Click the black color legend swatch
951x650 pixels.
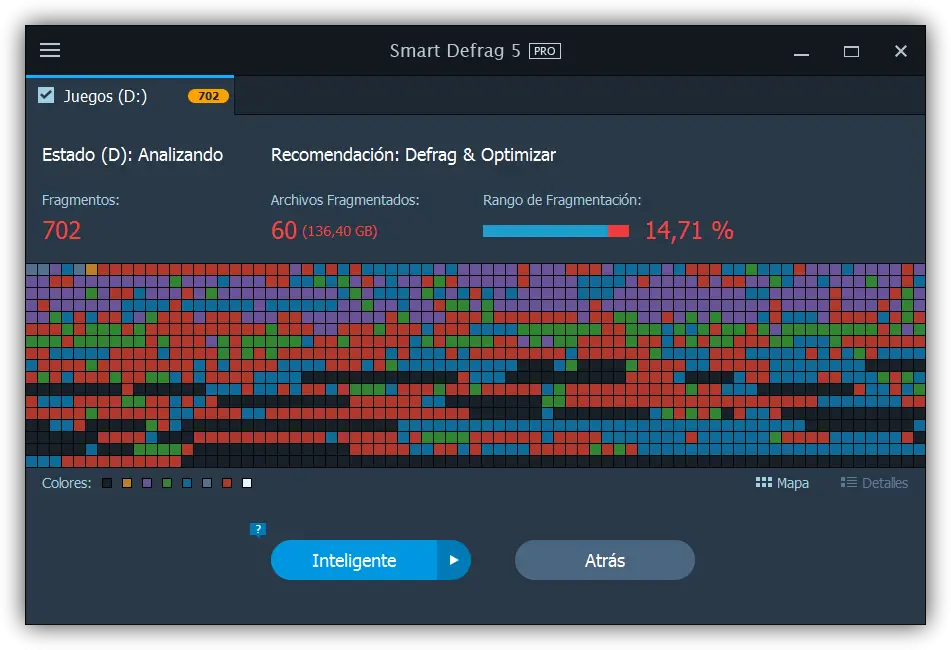[107, 483]
